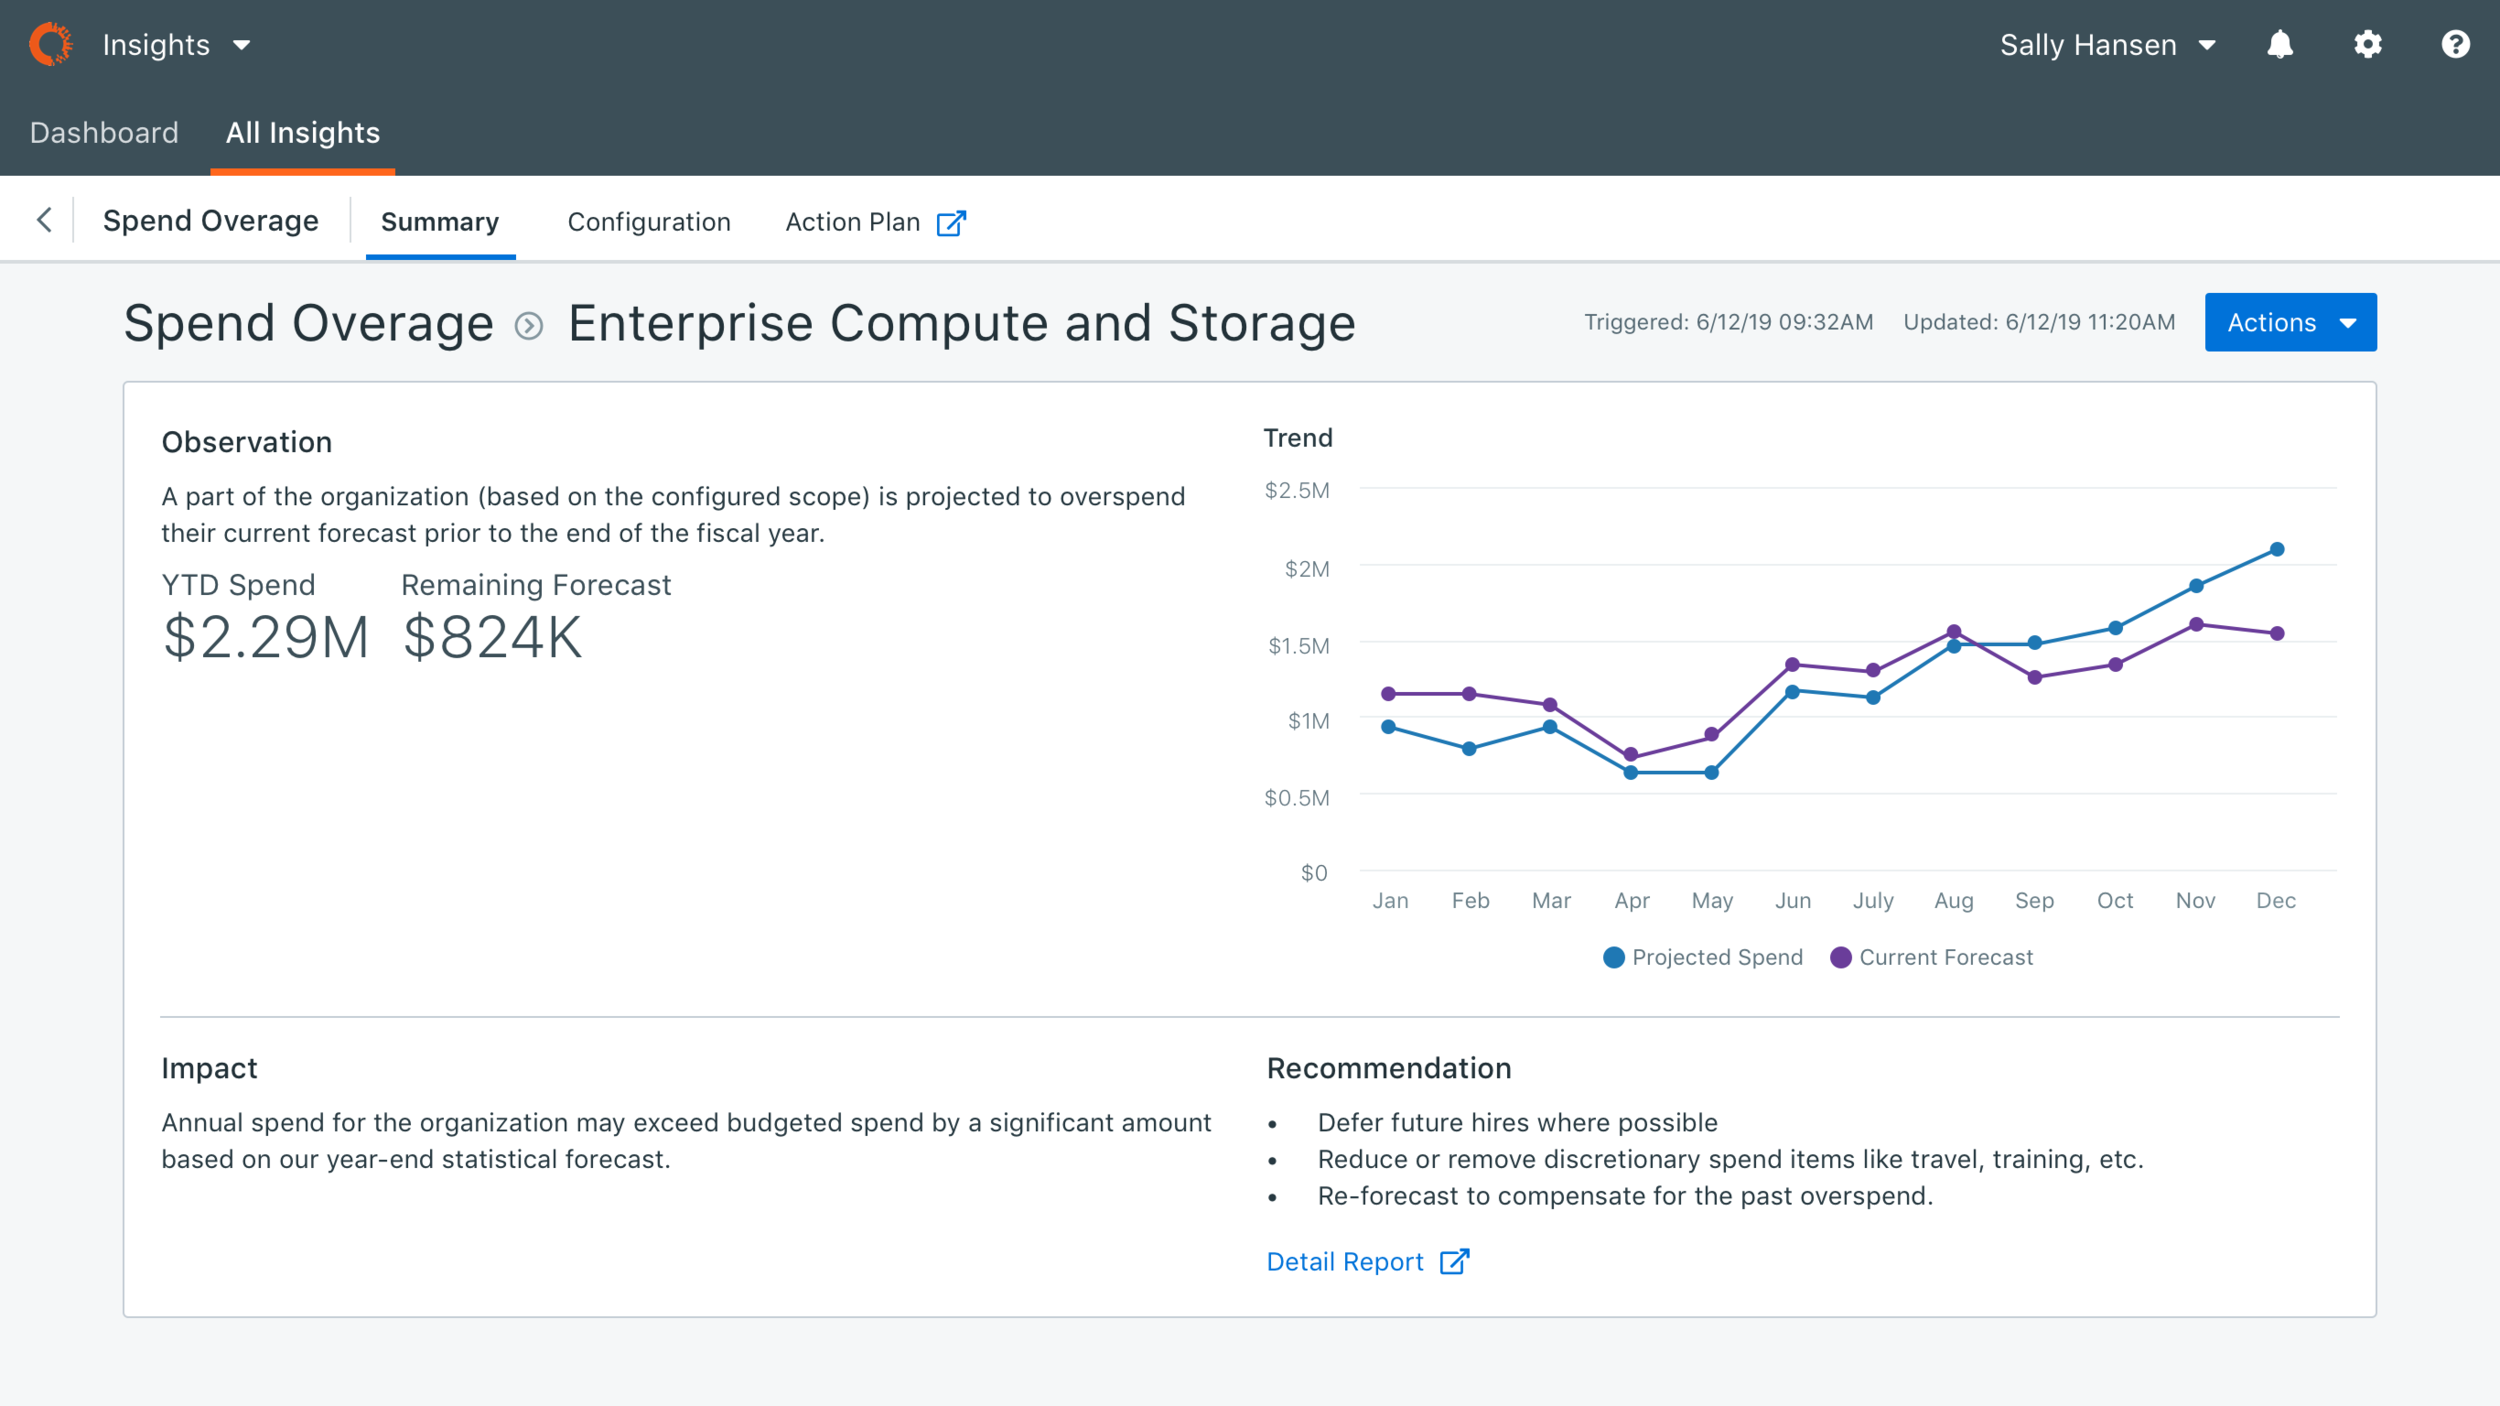
Task: Click the Dec Projected Spend data point
Action: 2277,549
